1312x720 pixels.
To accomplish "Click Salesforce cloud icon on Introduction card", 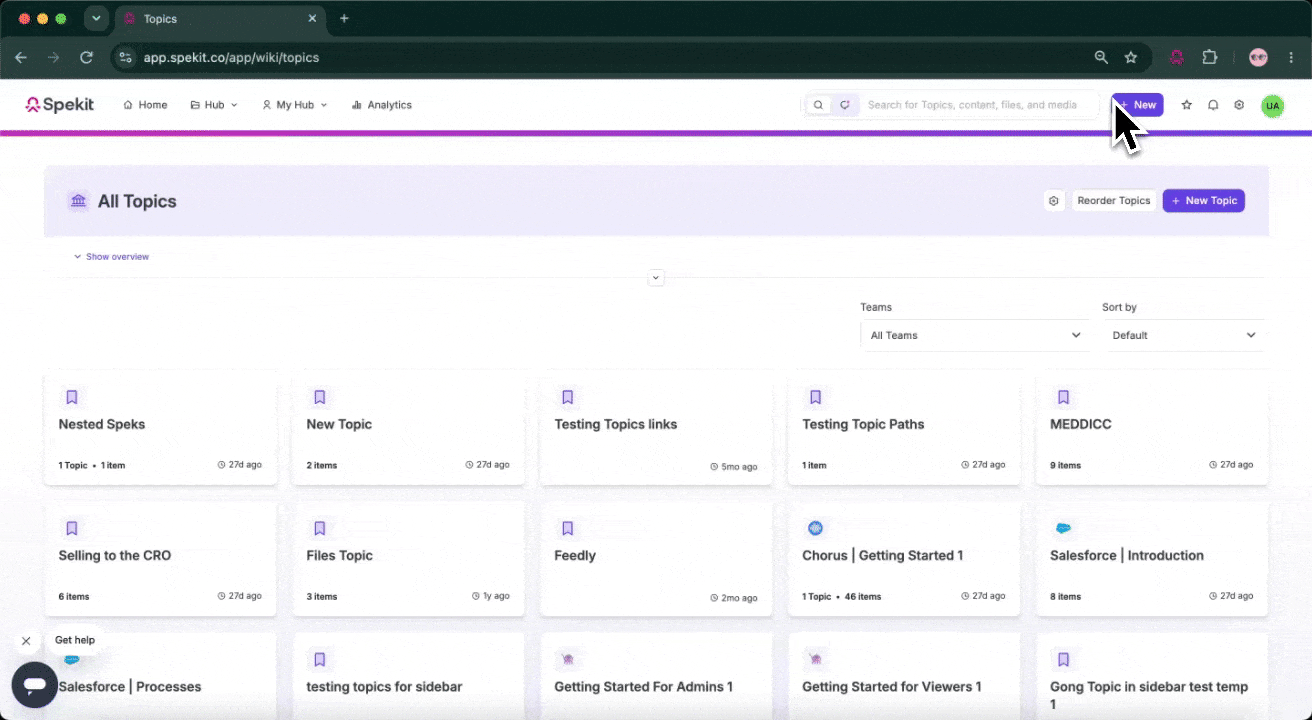I will click(1064, 528).
